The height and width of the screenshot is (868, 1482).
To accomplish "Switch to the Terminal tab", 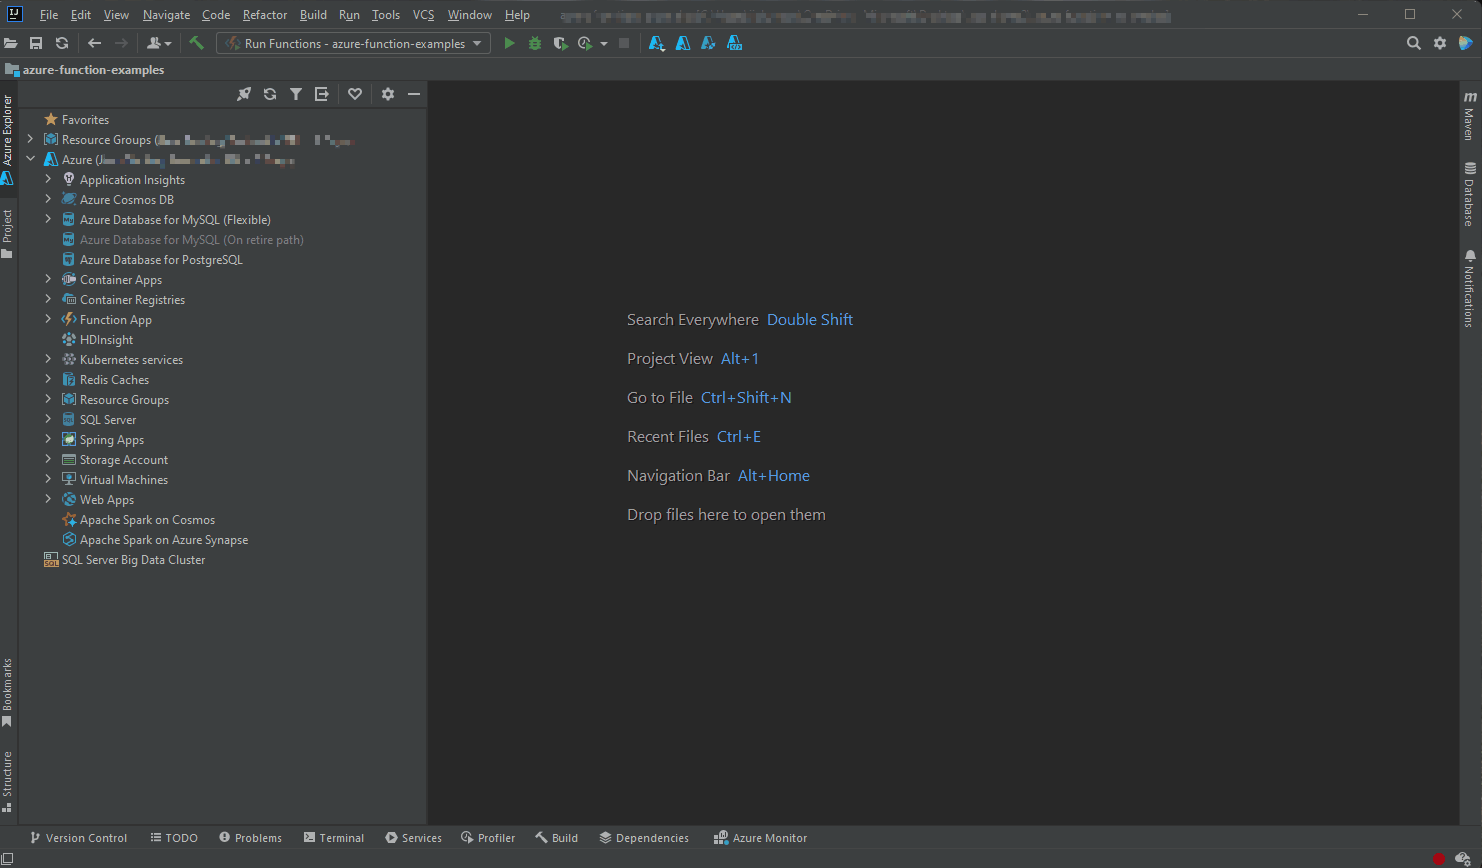I will pos(334,837).
